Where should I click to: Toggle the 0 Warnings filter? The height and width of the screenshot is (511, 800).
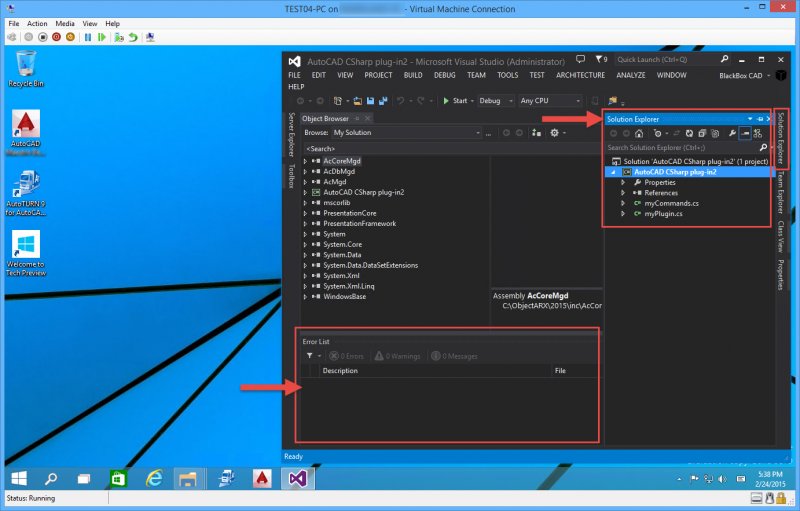[397, 356]
